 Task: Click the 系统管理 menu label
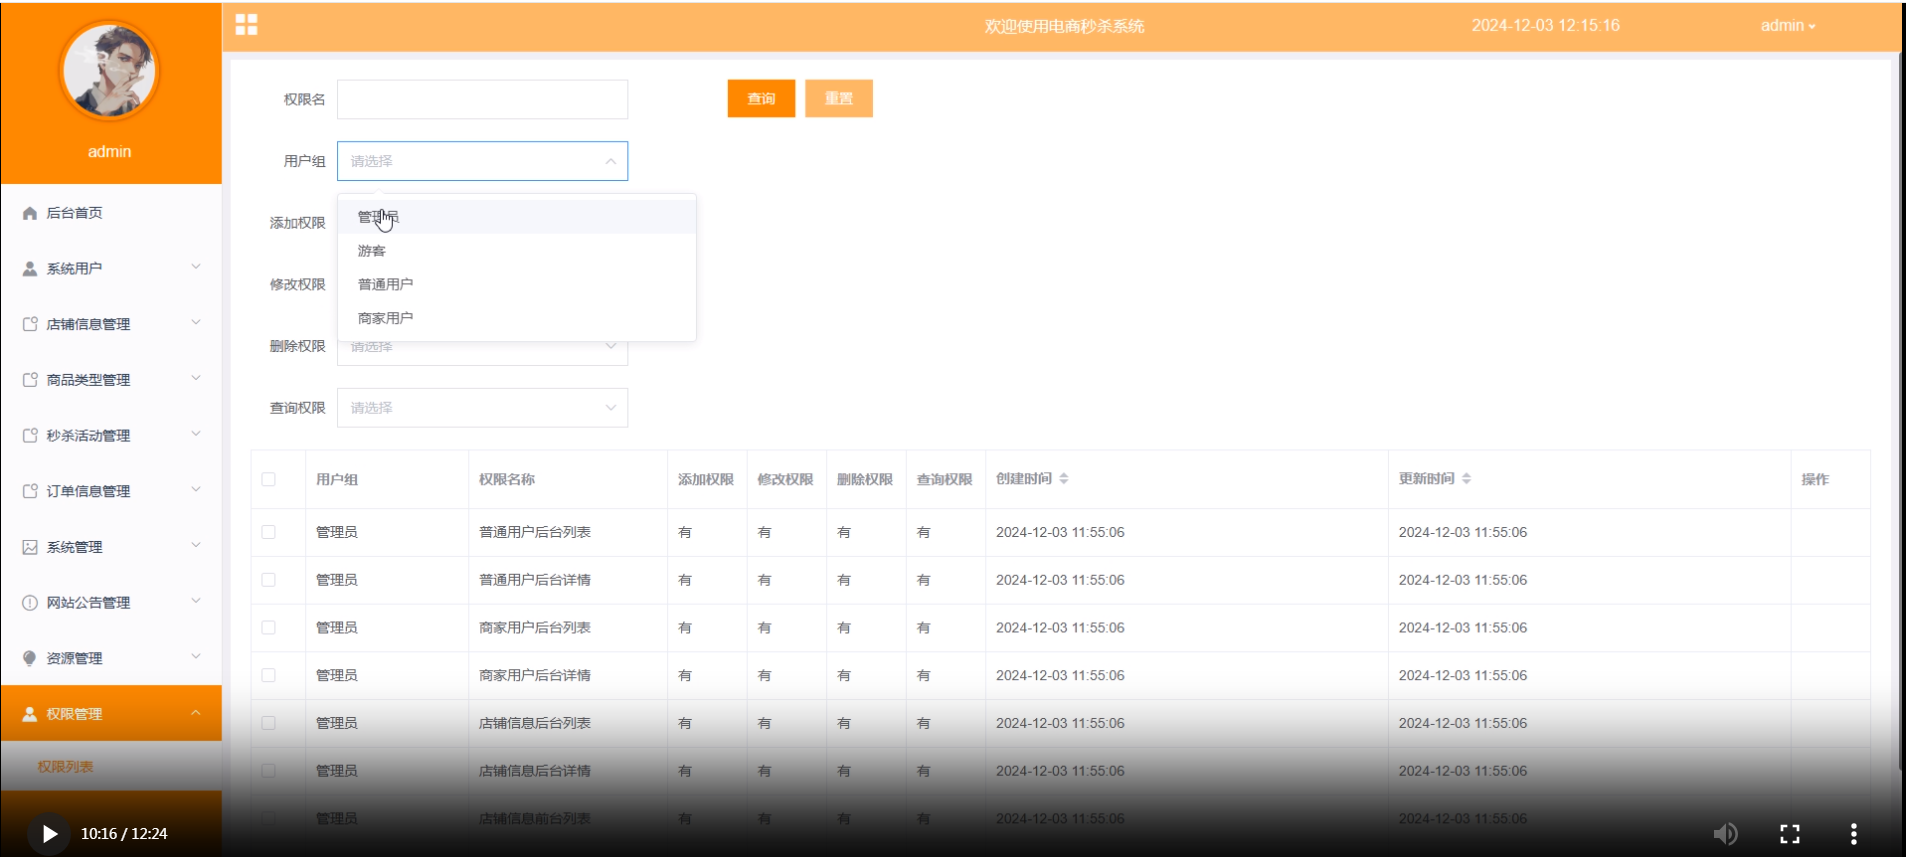click(74, 547)
